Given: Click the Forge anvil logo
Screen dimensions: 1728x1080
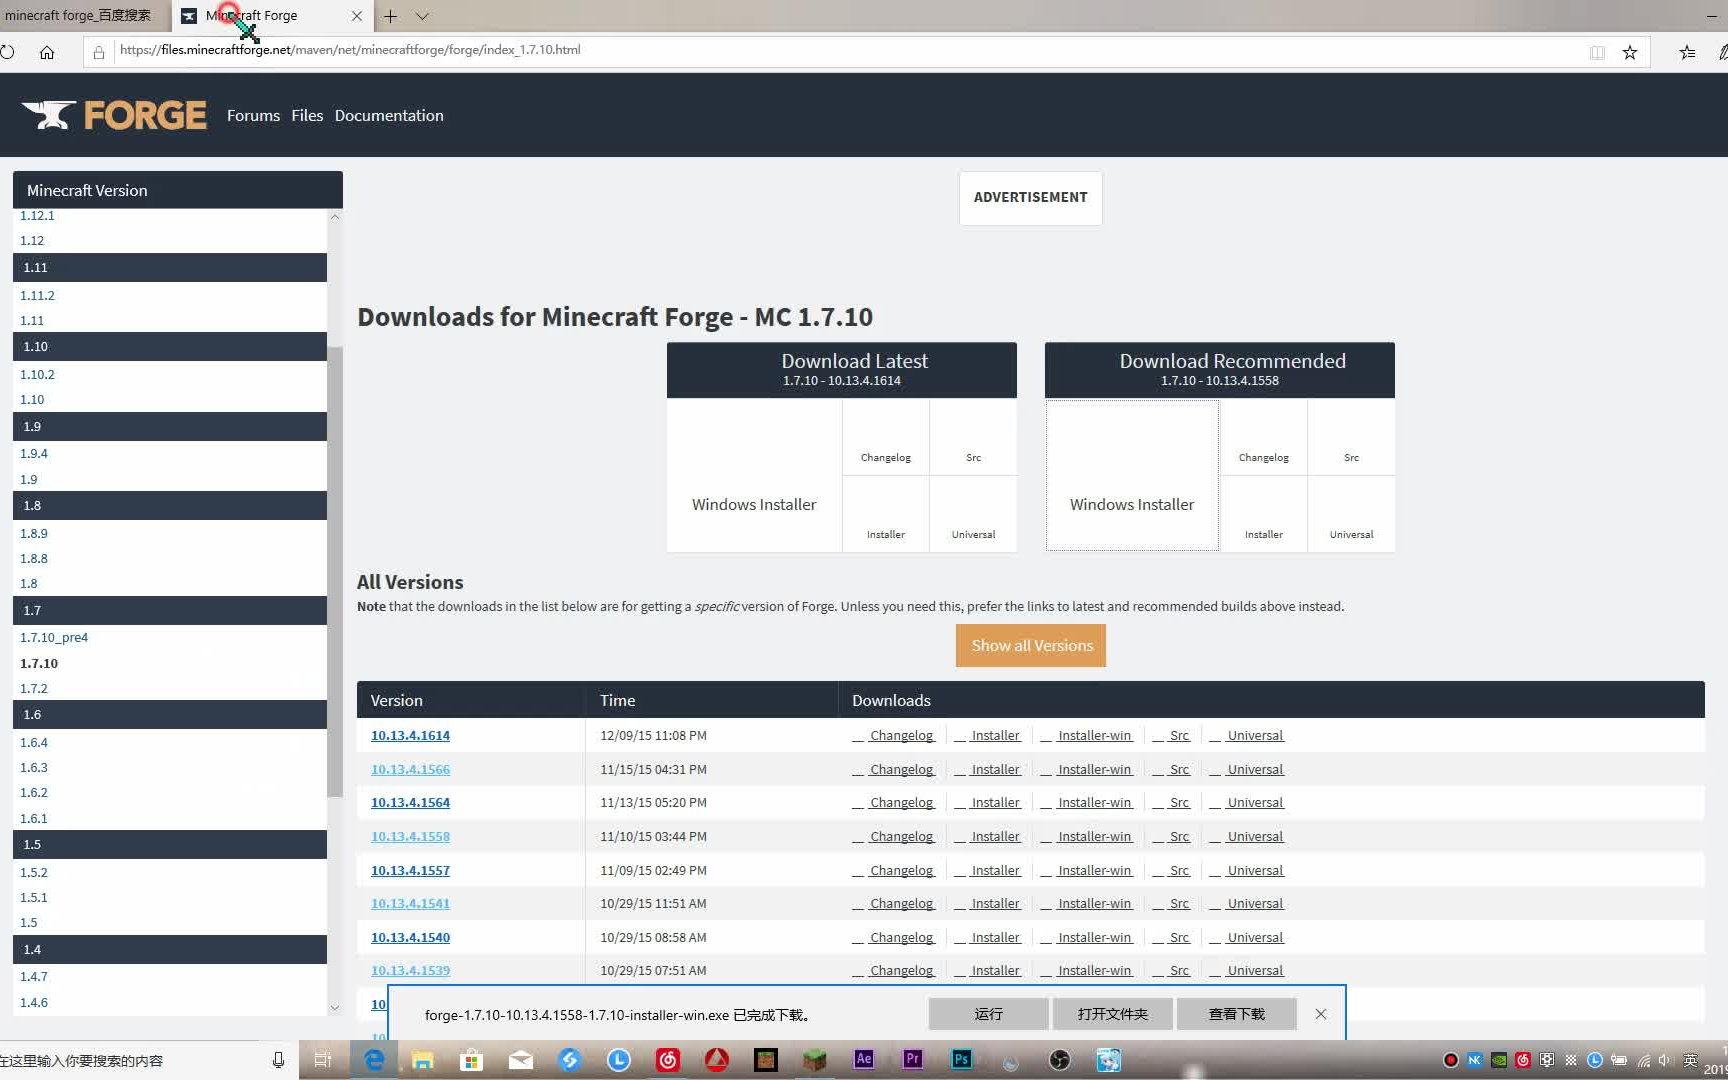Looking at the screenshot, I should pyautogui.click(x=114, y=115).
